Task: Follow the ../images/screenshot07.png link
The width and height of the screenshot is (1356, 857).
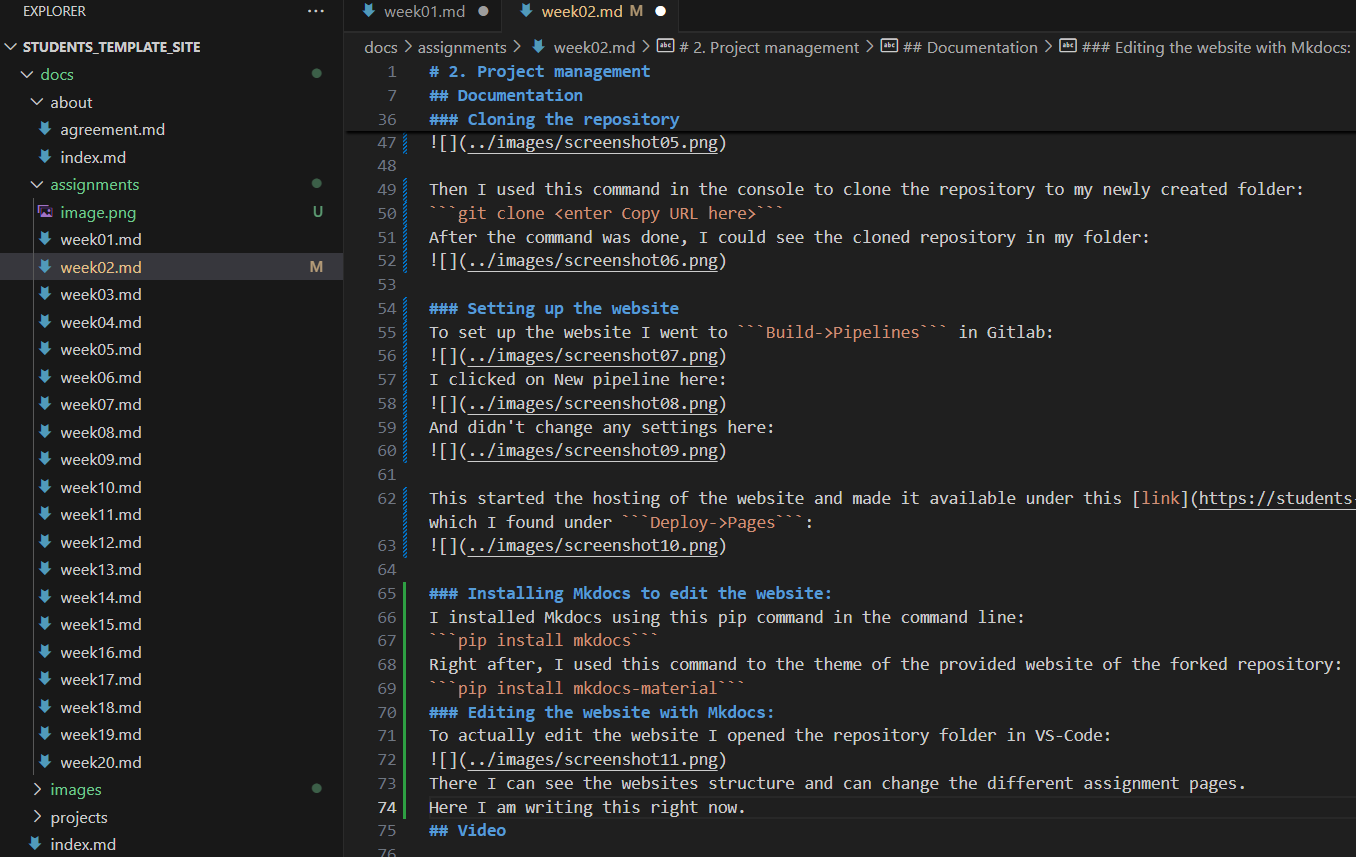Action: pos(592,356)
